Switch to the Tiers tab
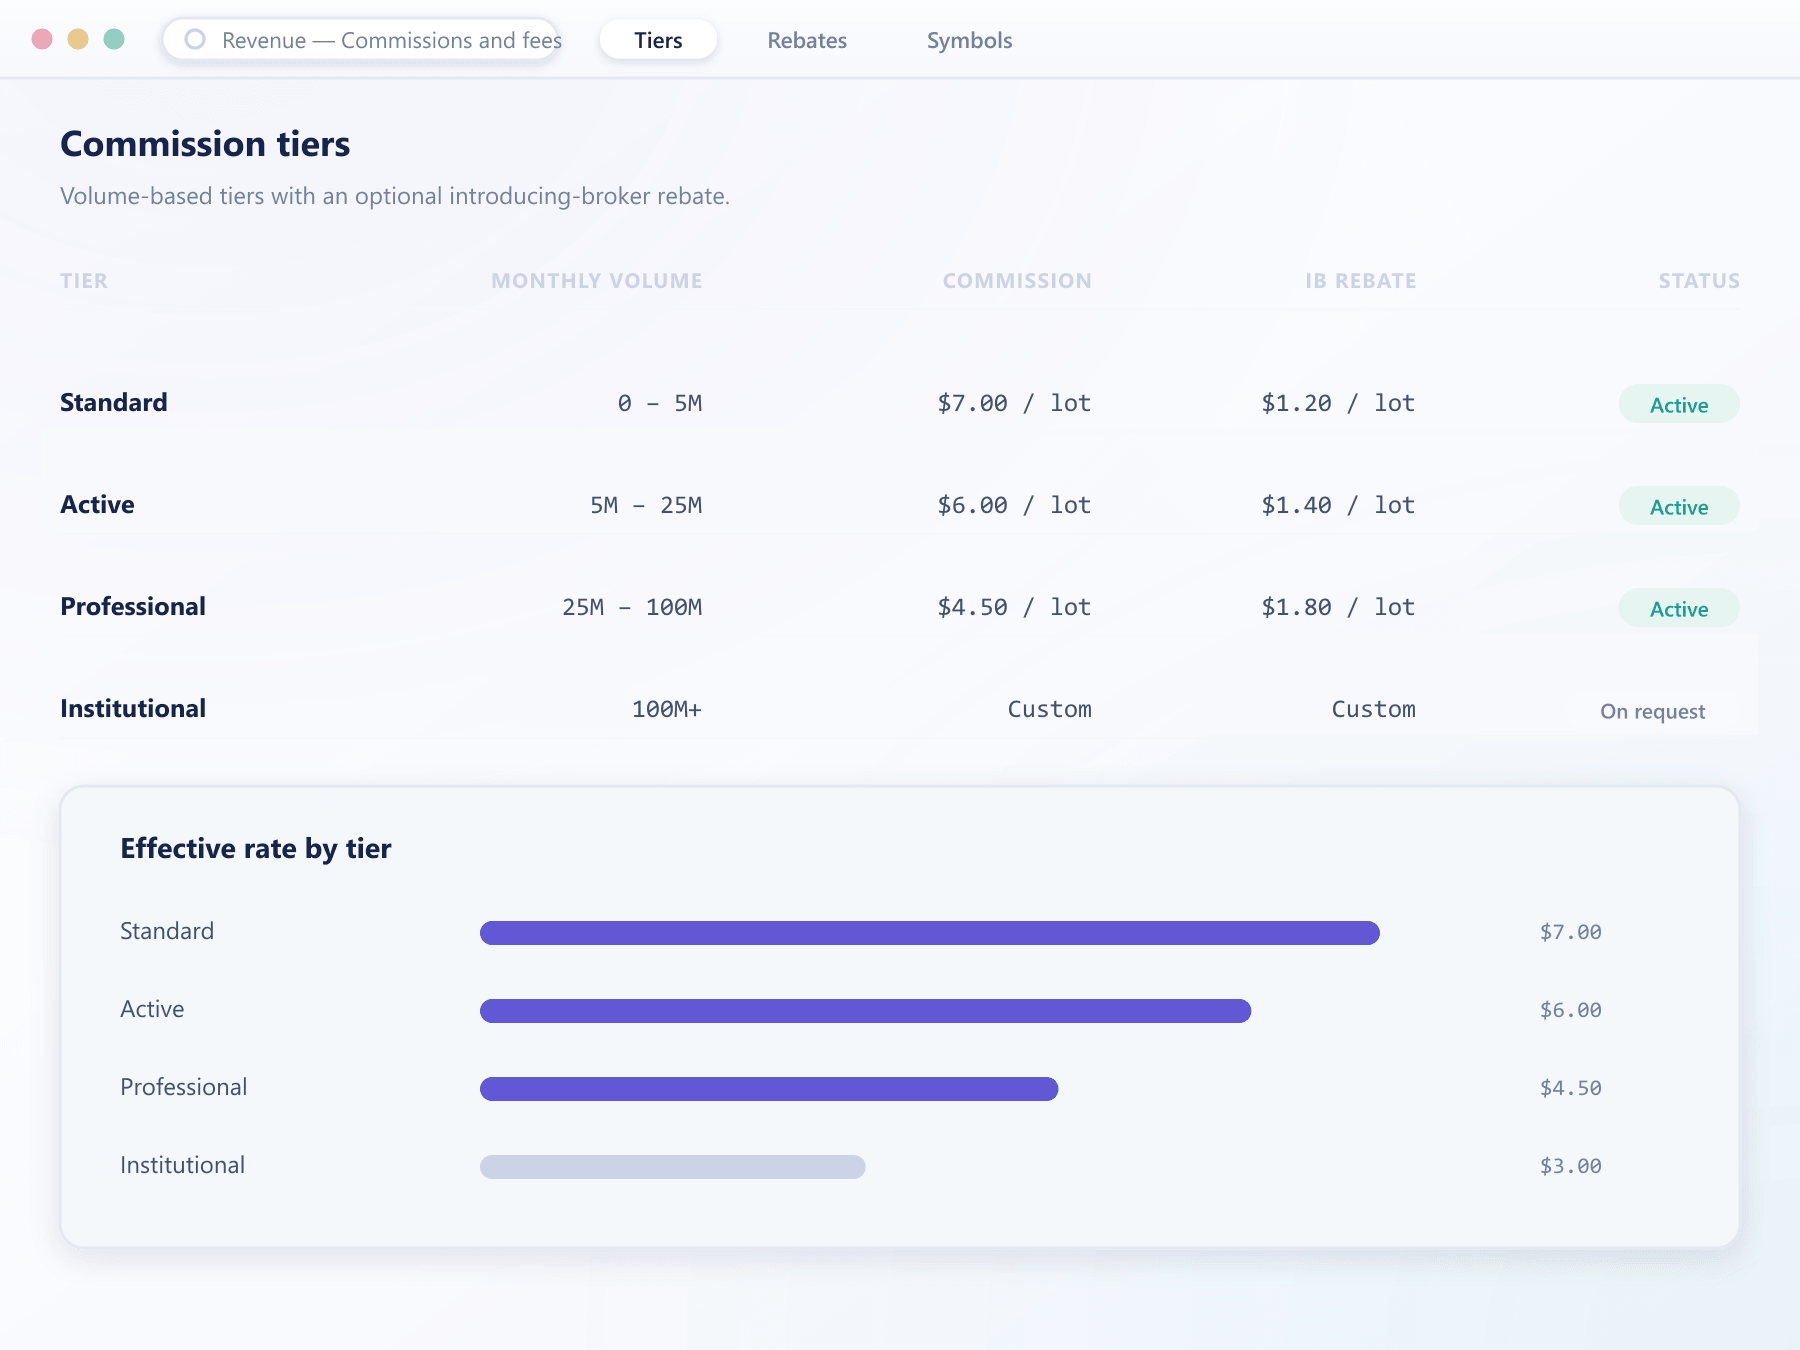 pos(658,40)
